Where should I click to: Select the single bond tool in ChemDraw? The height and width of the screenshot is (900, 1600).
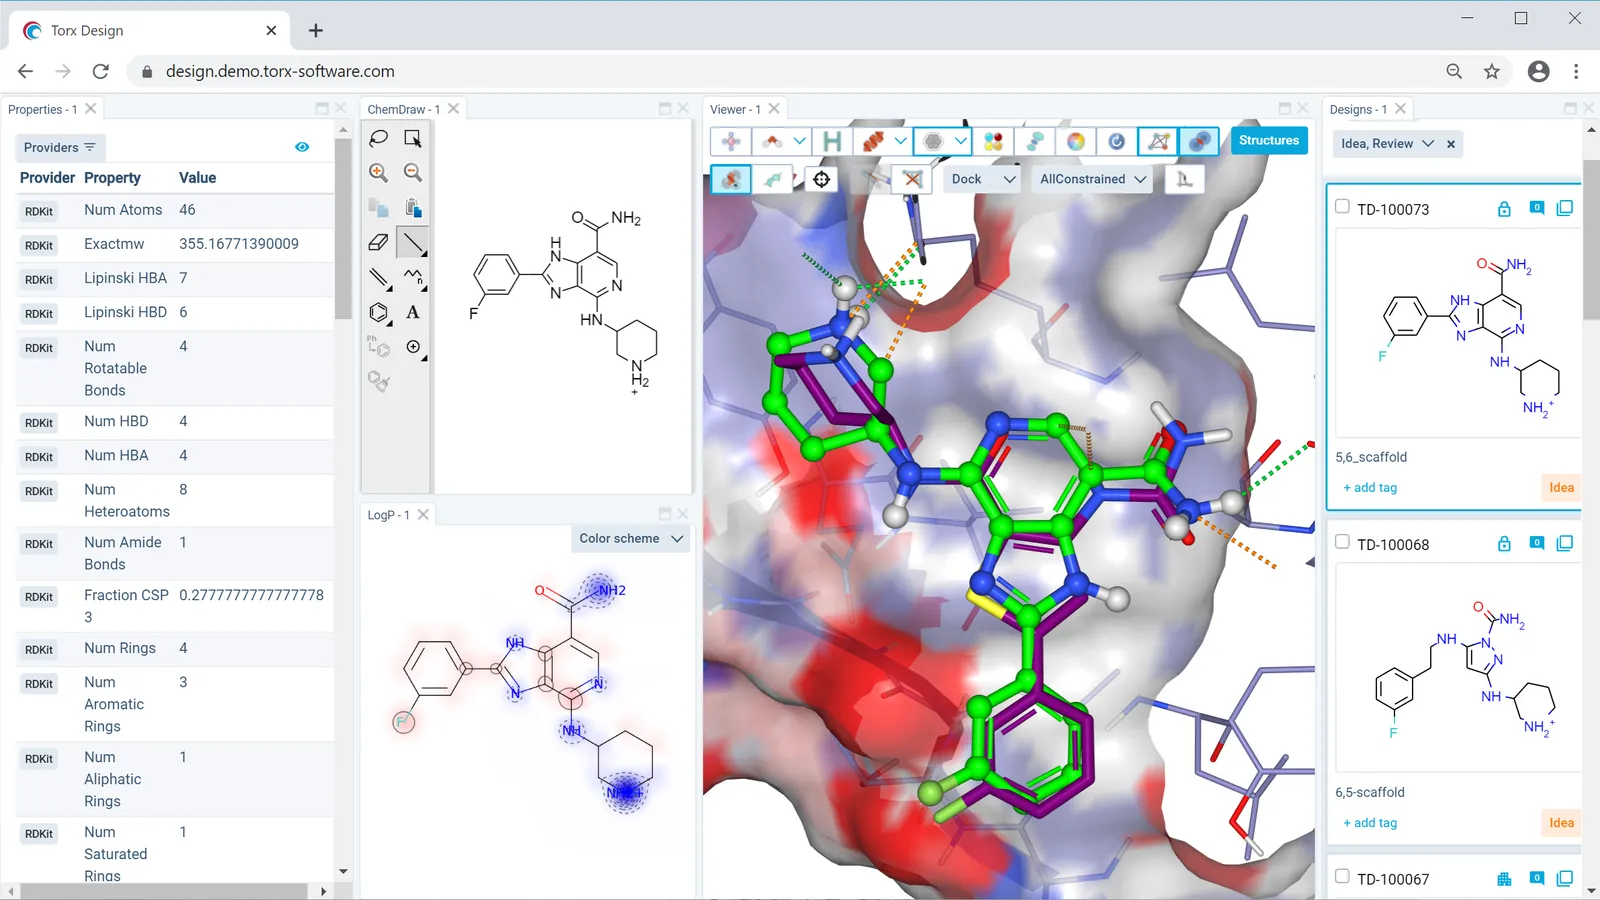[x=413, y=242]
